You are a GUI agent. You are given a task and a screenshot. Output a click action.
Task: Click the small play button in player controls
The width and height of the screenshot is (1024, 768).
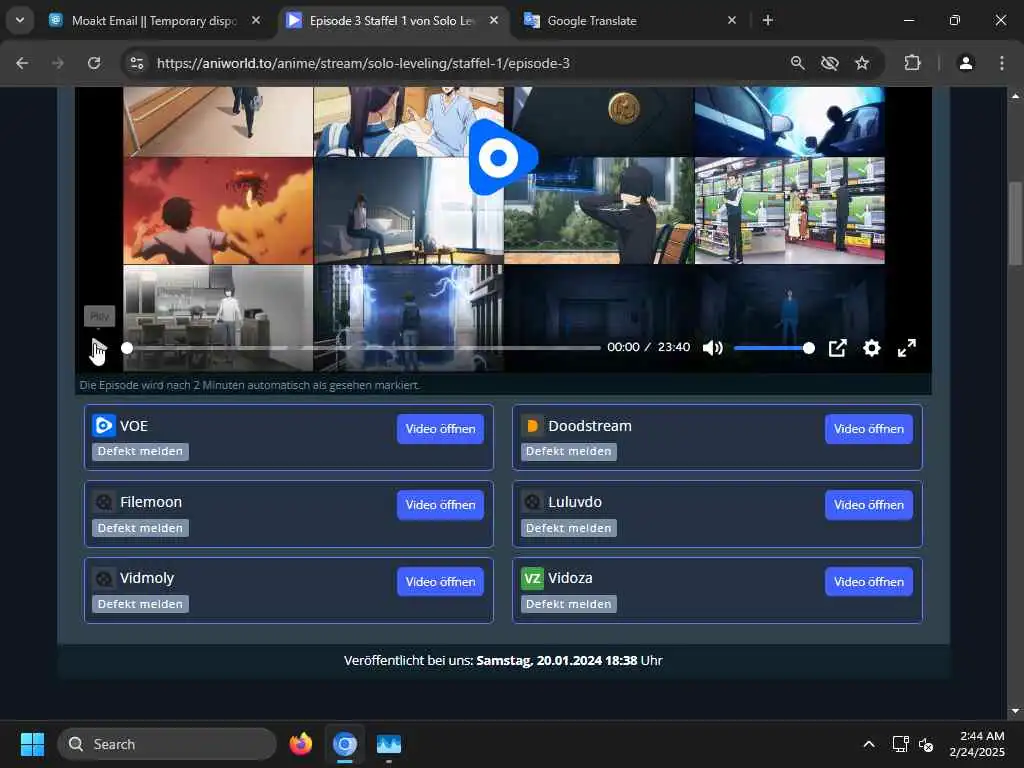click(98, 348)
